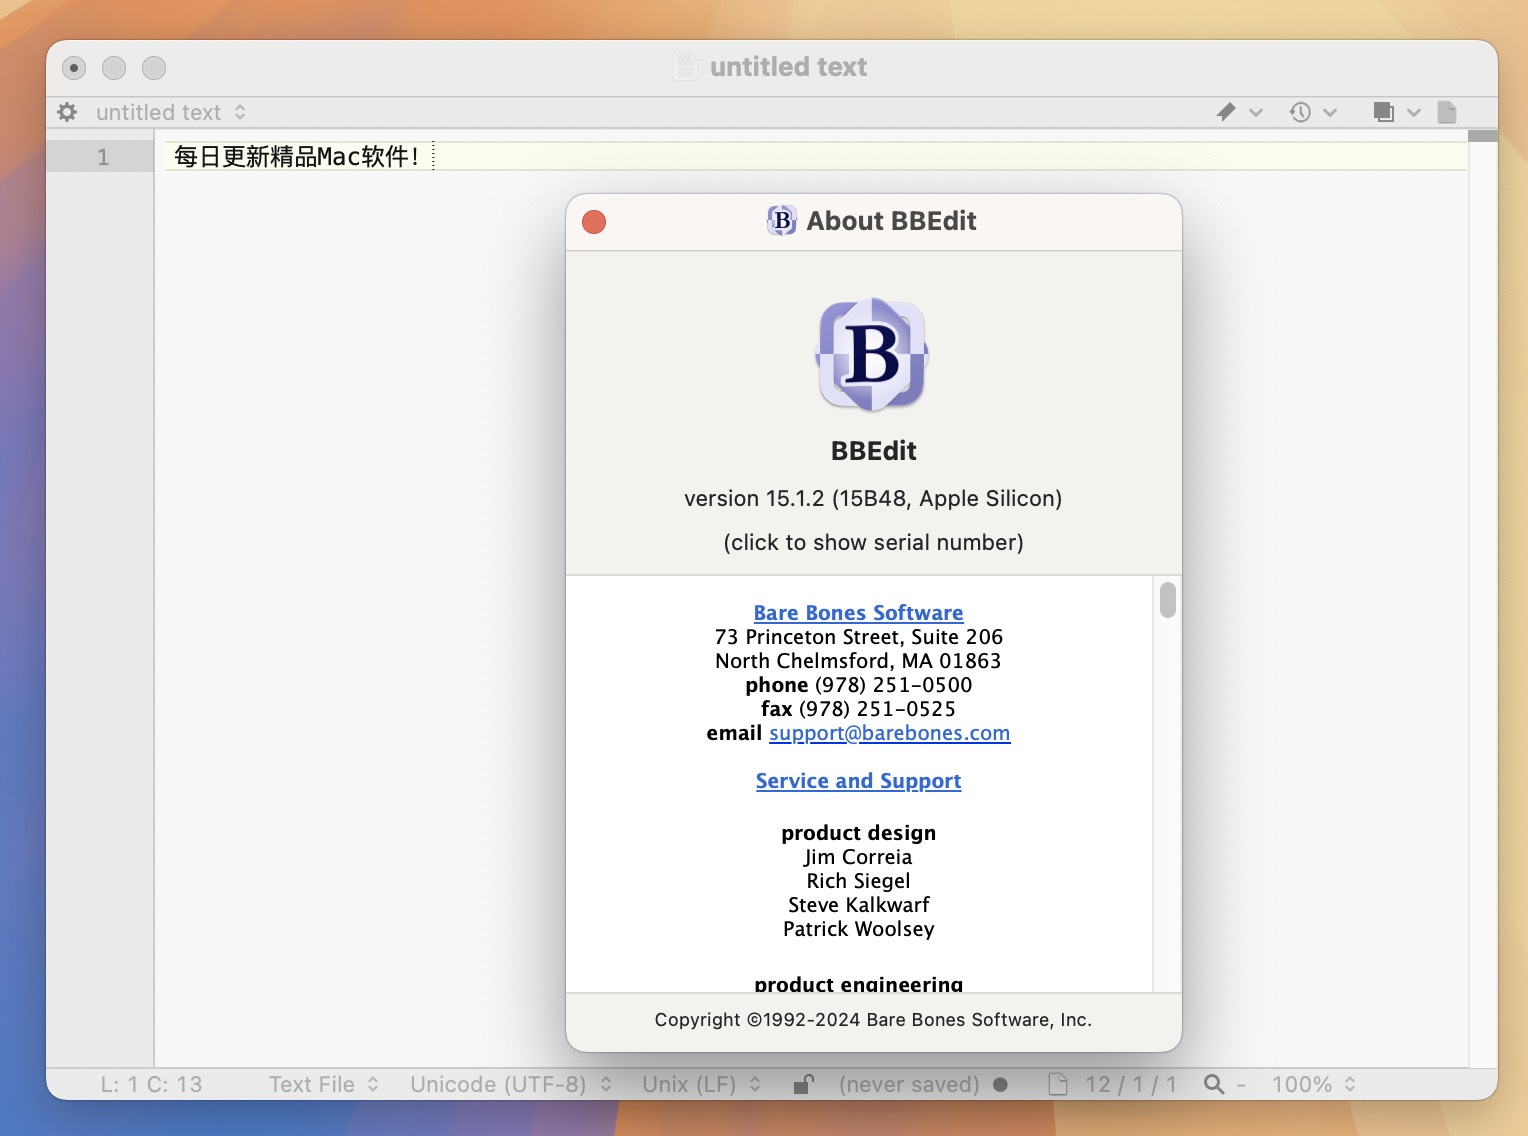Click the Patrick Woolsey credit name
This screenshot has width=1528, height=1136.
[x=858, y=929]
